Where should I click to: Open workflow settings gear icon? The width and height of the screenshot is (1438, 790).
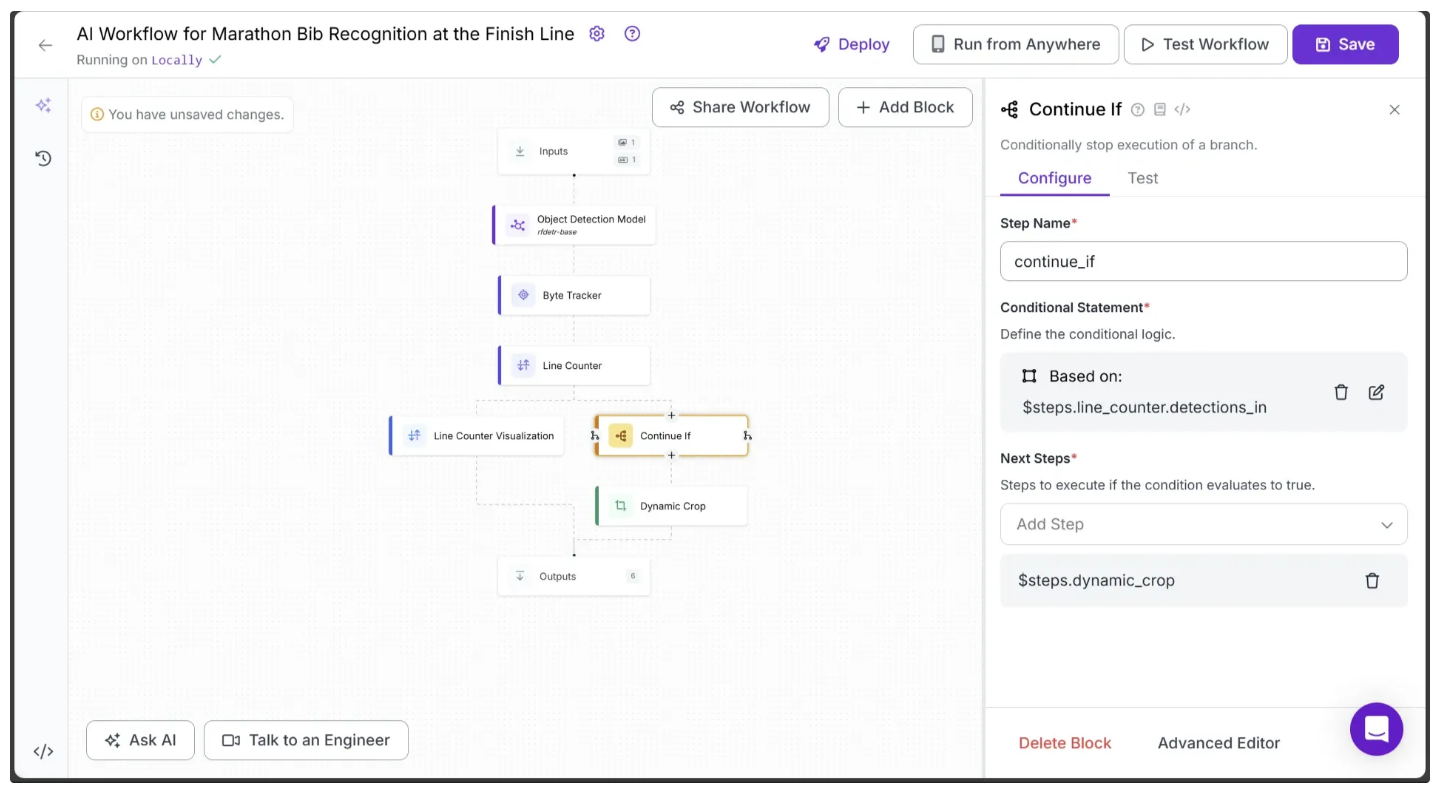tap(597, 34)
